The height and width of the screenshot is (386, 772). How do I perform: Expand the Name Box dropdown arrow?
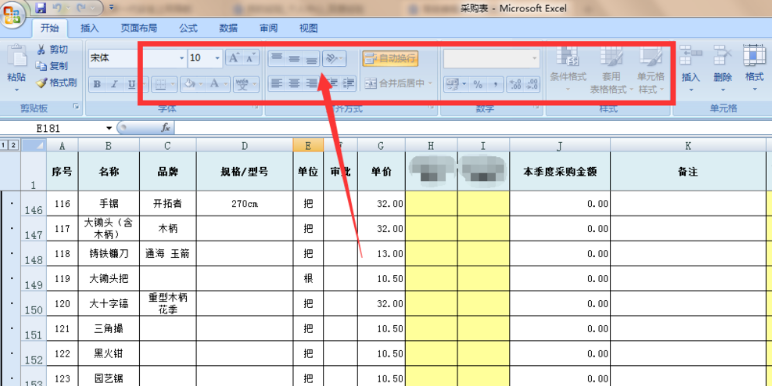coord(109,128)
